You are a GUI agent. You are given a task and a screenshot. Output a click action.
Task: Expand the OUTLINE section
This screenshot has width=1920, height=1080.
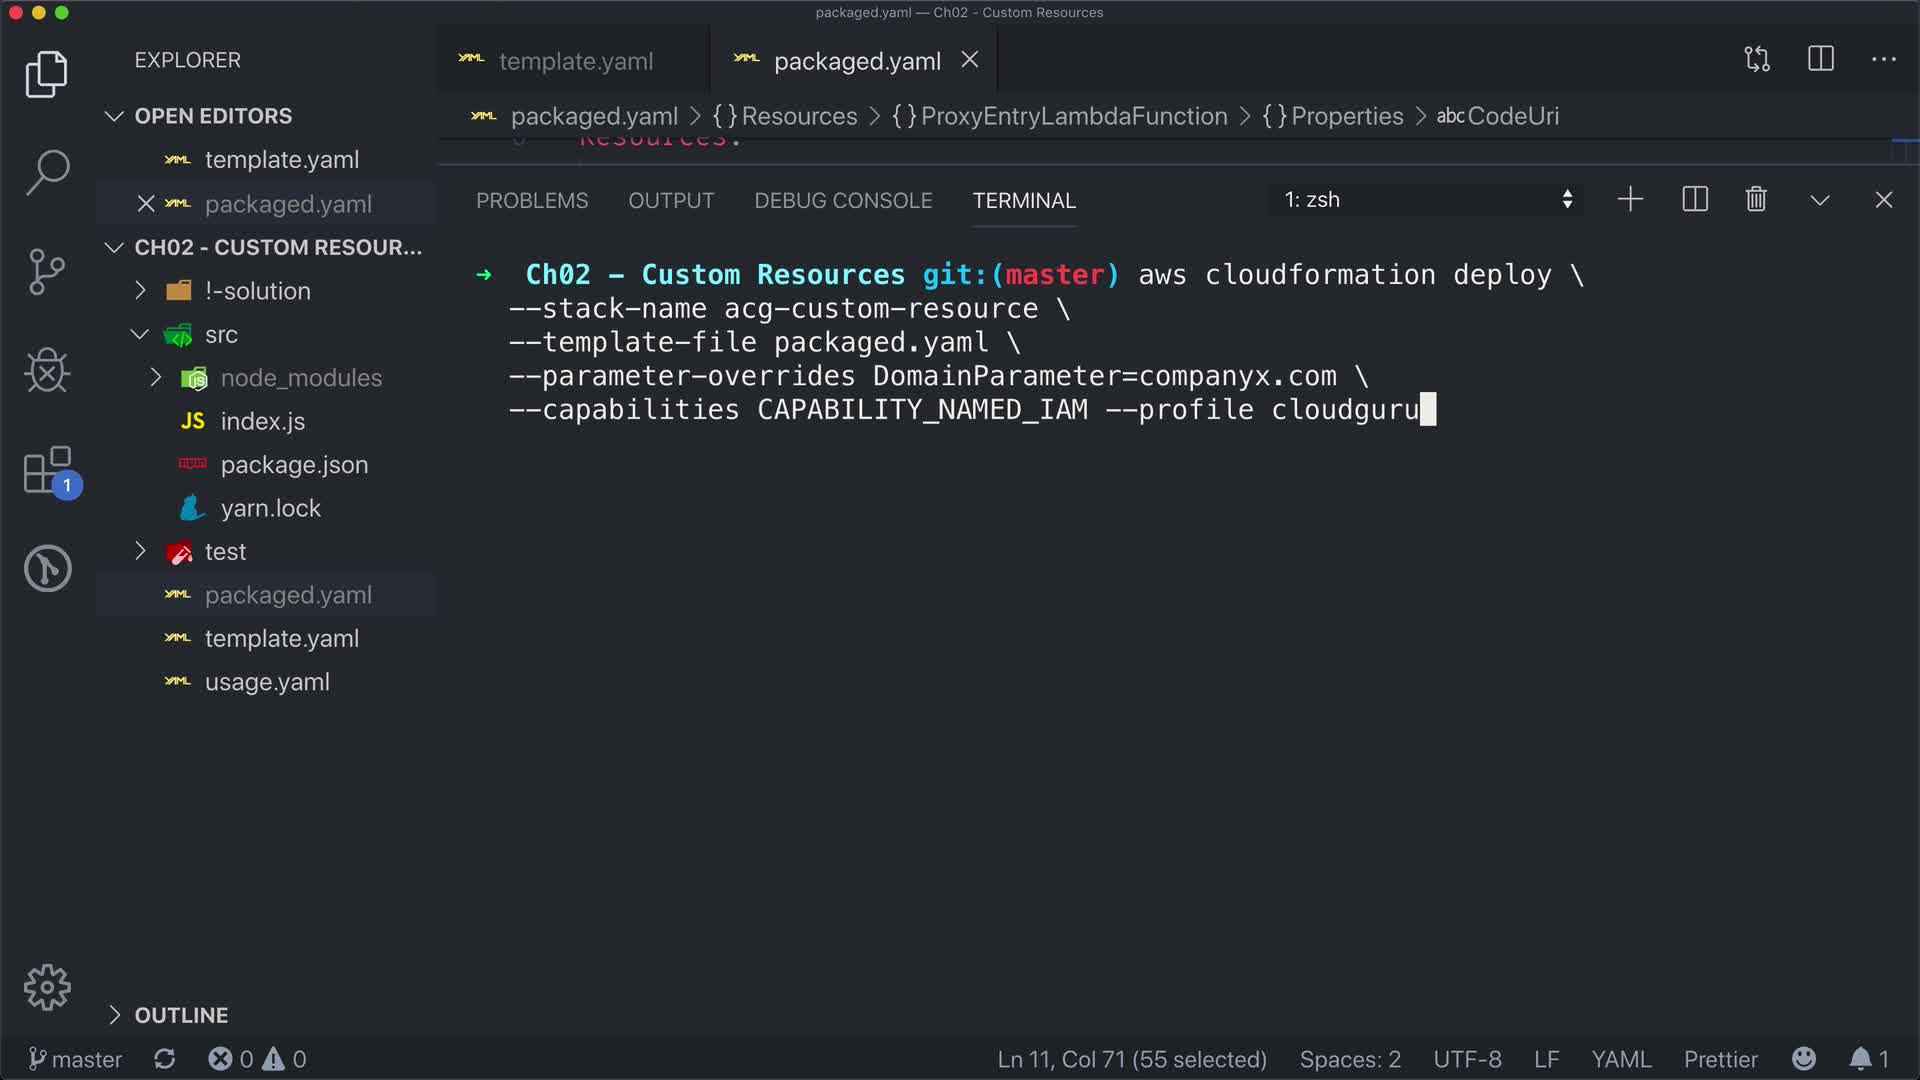(x=181, y=1015)
